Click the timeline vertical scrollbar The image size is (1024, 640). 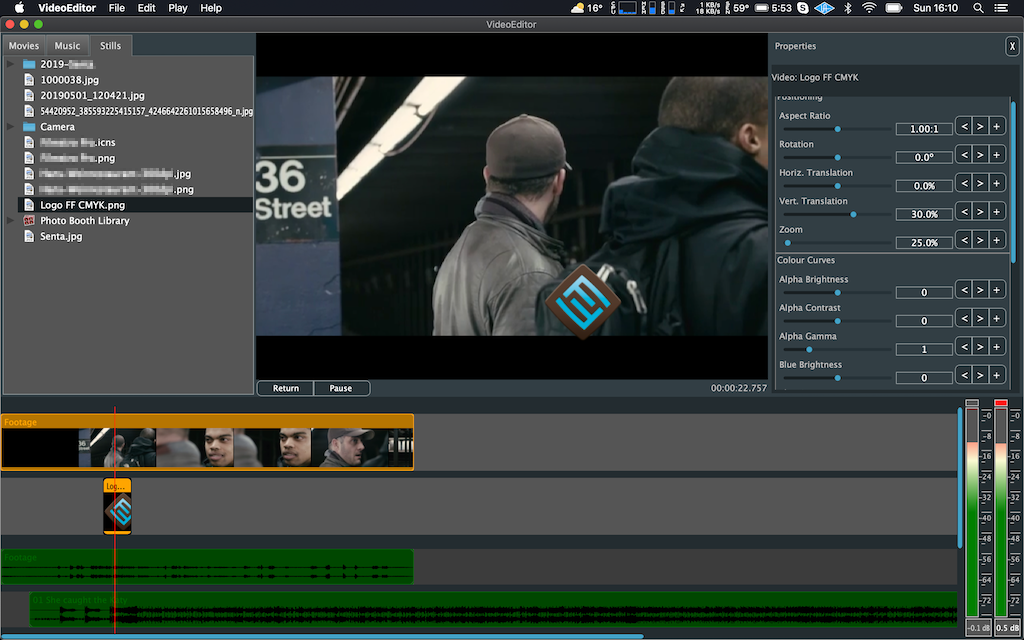[x=960, y=478]
